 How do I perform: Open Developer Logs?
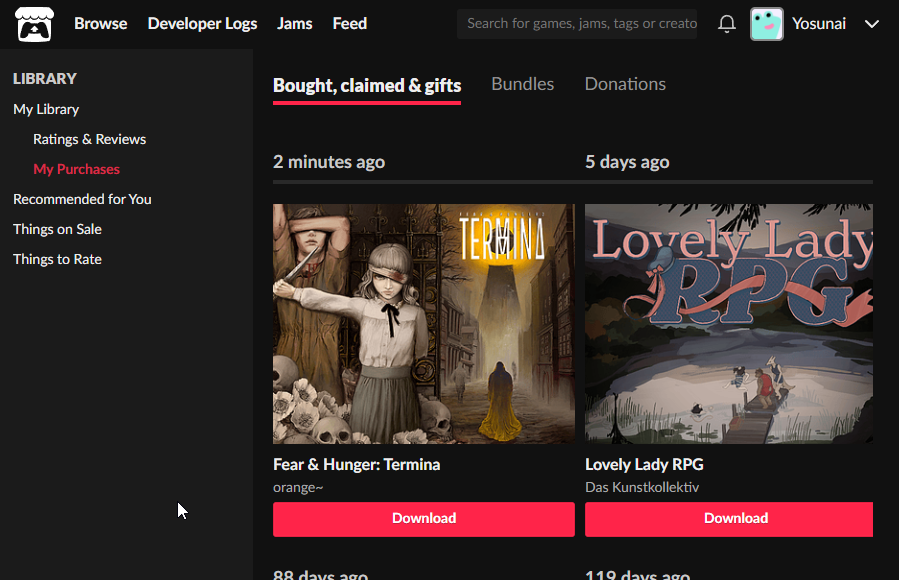click(x=202, y=23)
